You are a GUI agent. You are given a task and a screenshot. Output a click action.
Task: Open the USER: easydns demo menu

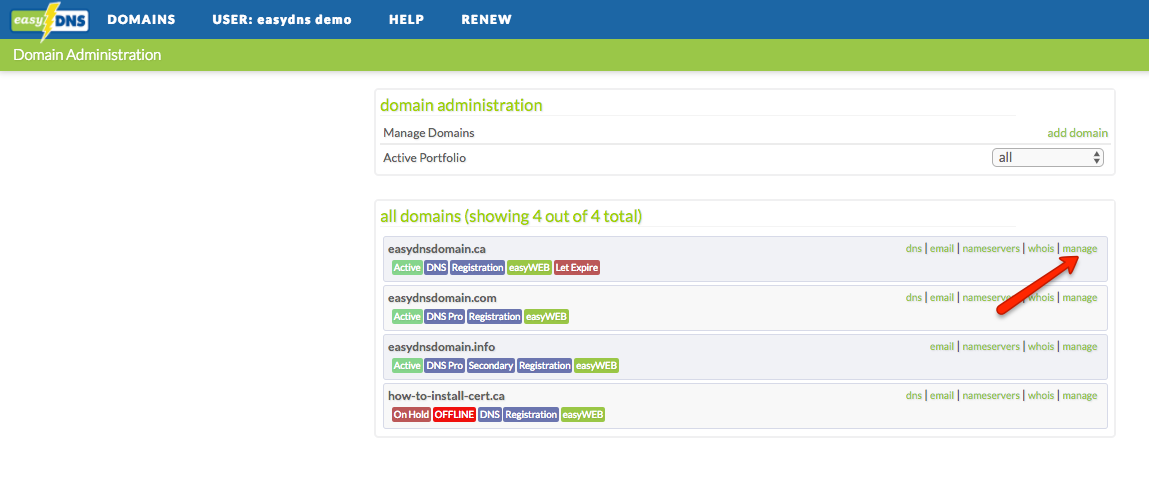282,20
